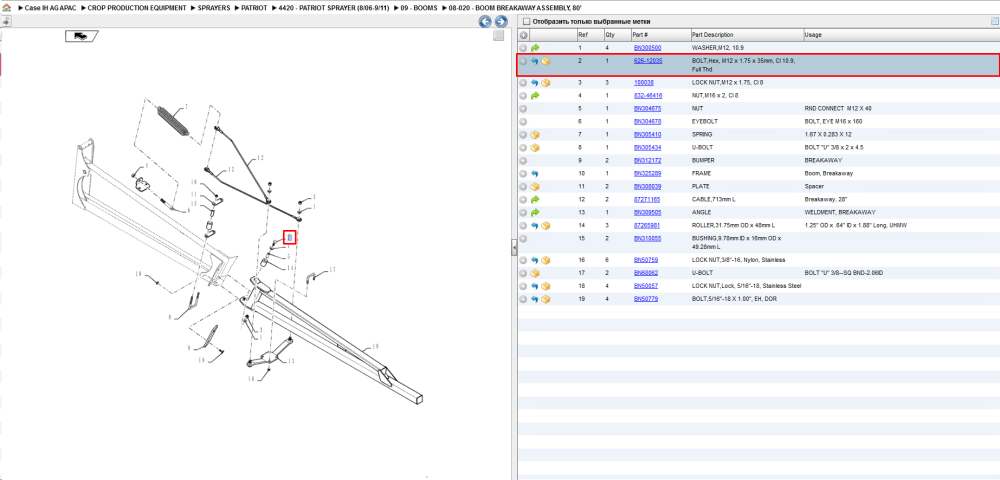Toggle selection circle for WASHER,M12 row
Screen dimensions: 1000x480
524,48
